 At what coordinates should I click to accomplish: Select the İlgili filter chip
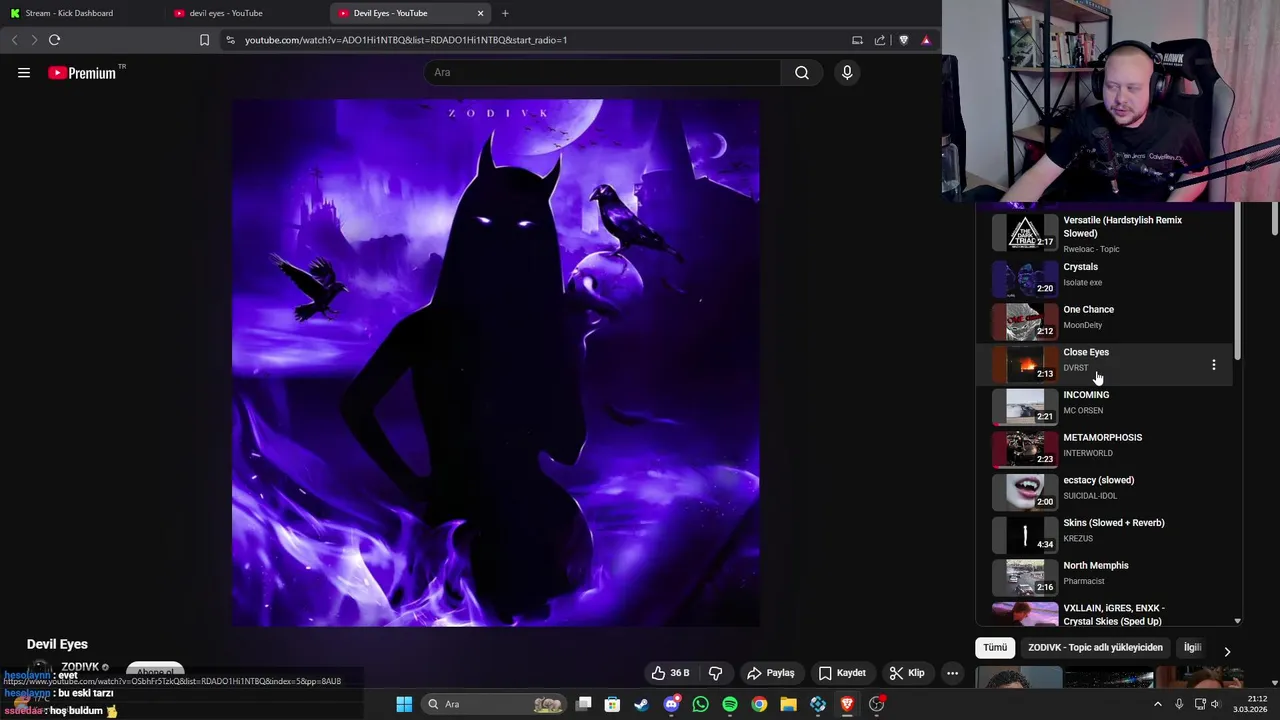(x=1192, y=647)
